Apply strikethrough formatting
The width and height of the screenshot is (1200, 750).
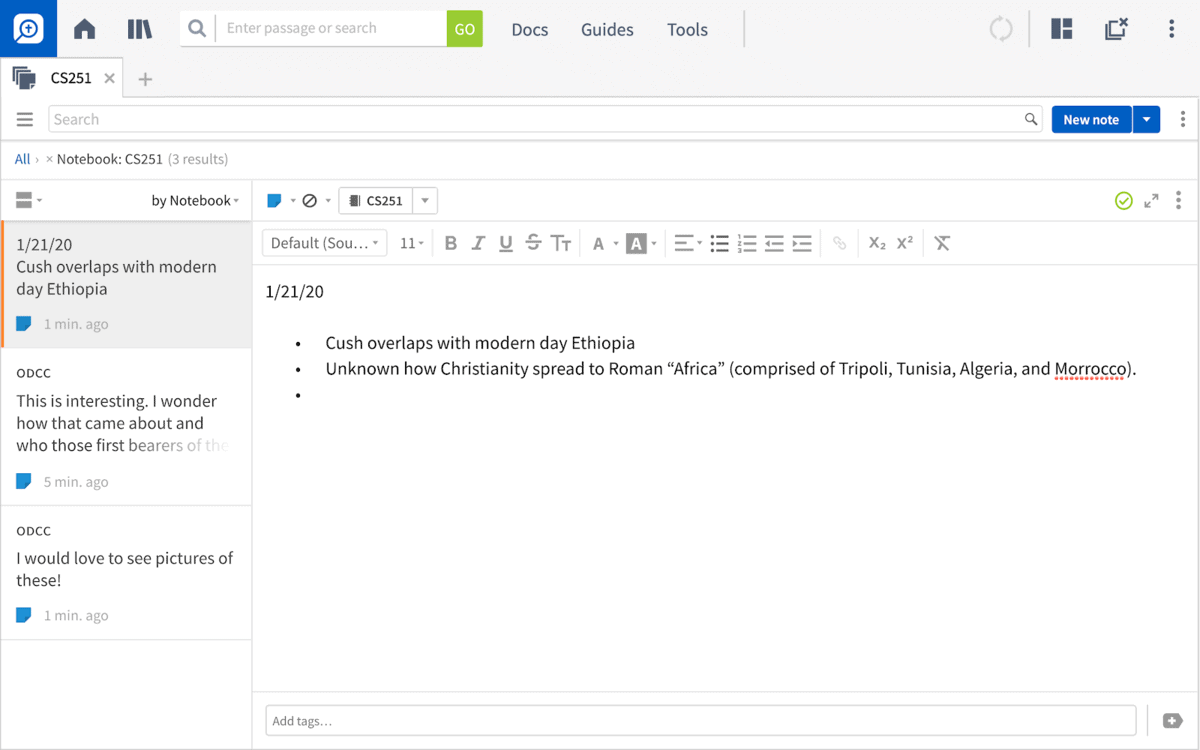(x=533, y=243)
